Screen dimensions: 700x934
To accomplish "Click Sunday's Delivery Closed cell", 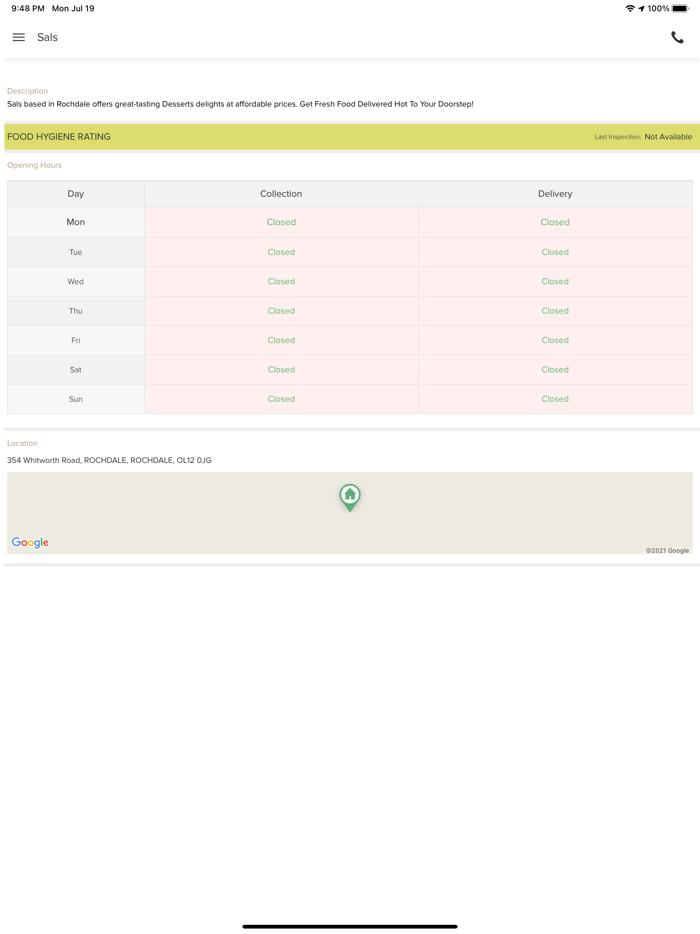I will pos(555,399).
